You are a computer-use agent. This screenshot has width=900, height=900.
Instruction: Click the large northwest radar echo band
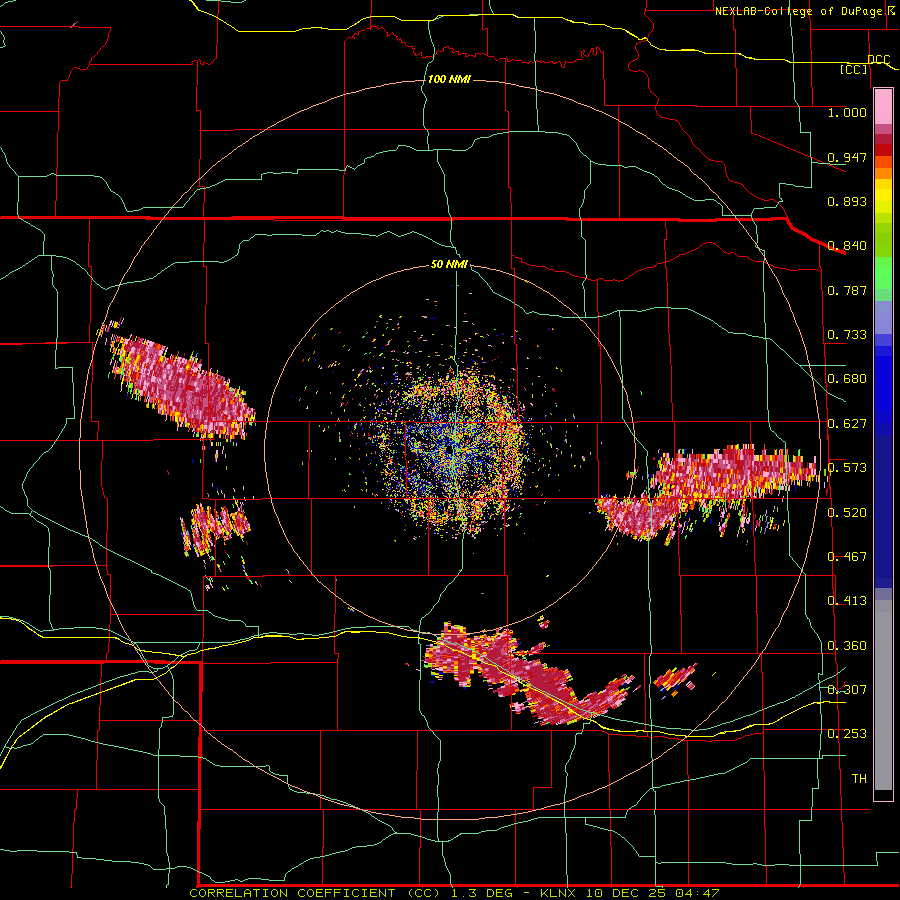click(181, 387)
